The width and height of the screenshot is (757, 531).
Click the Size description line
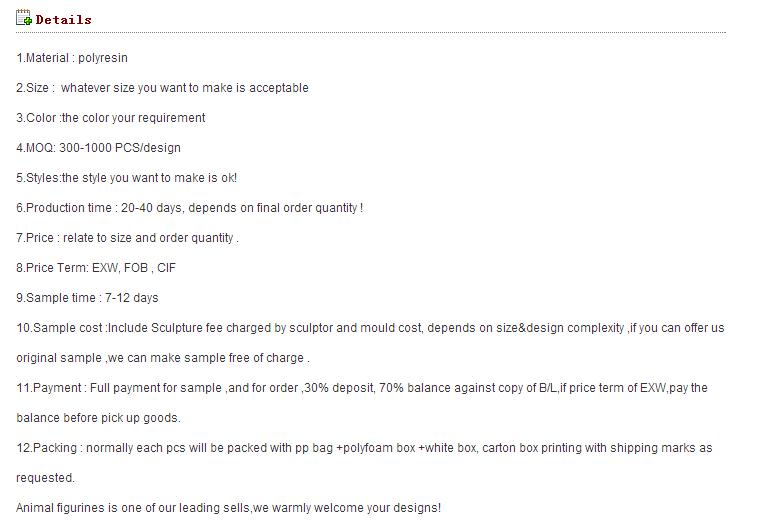coord(162,88)
